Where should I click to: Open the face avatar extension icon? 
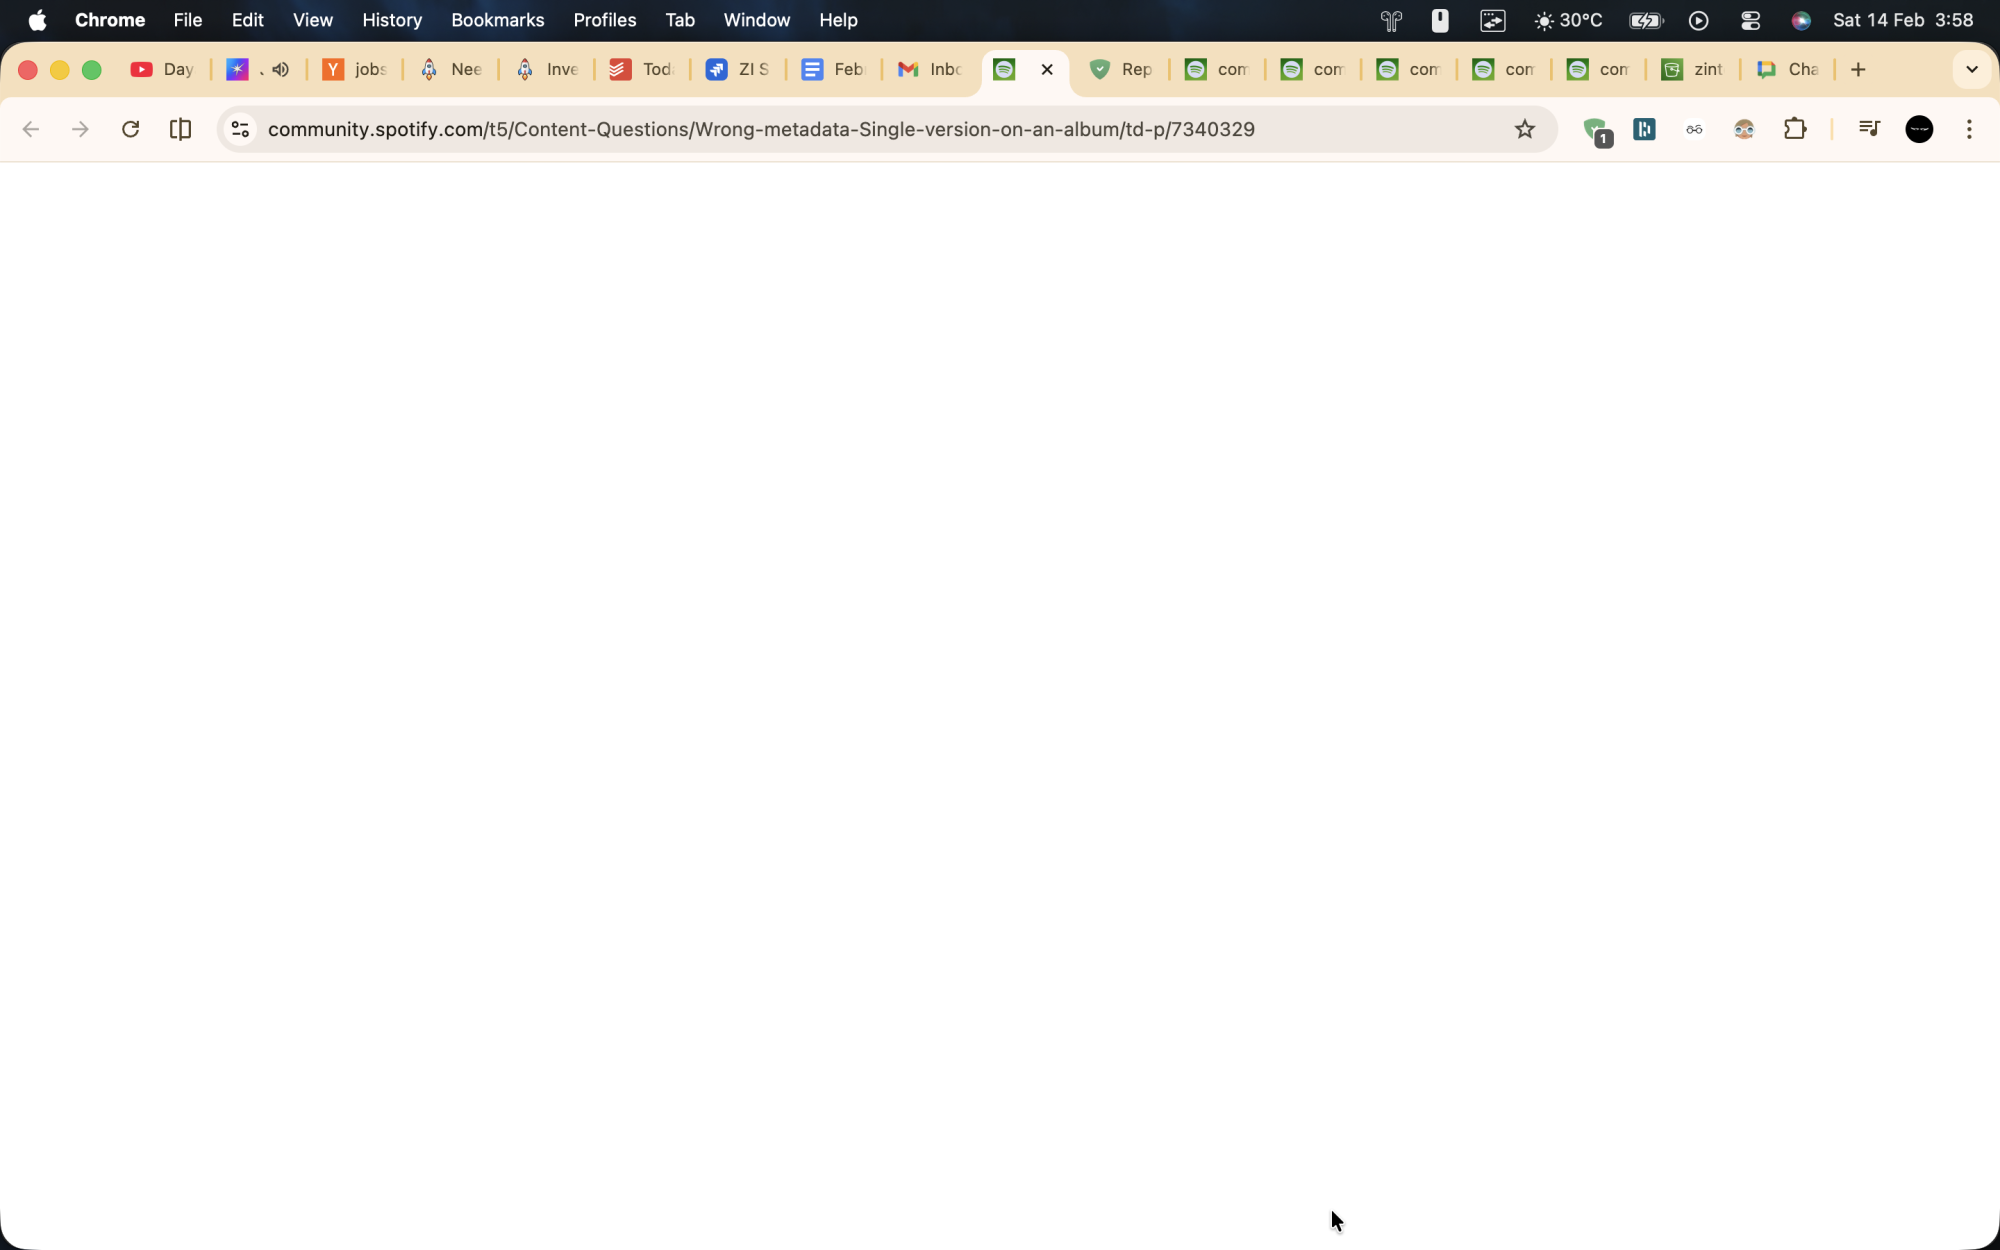[x=1744, y=129]
